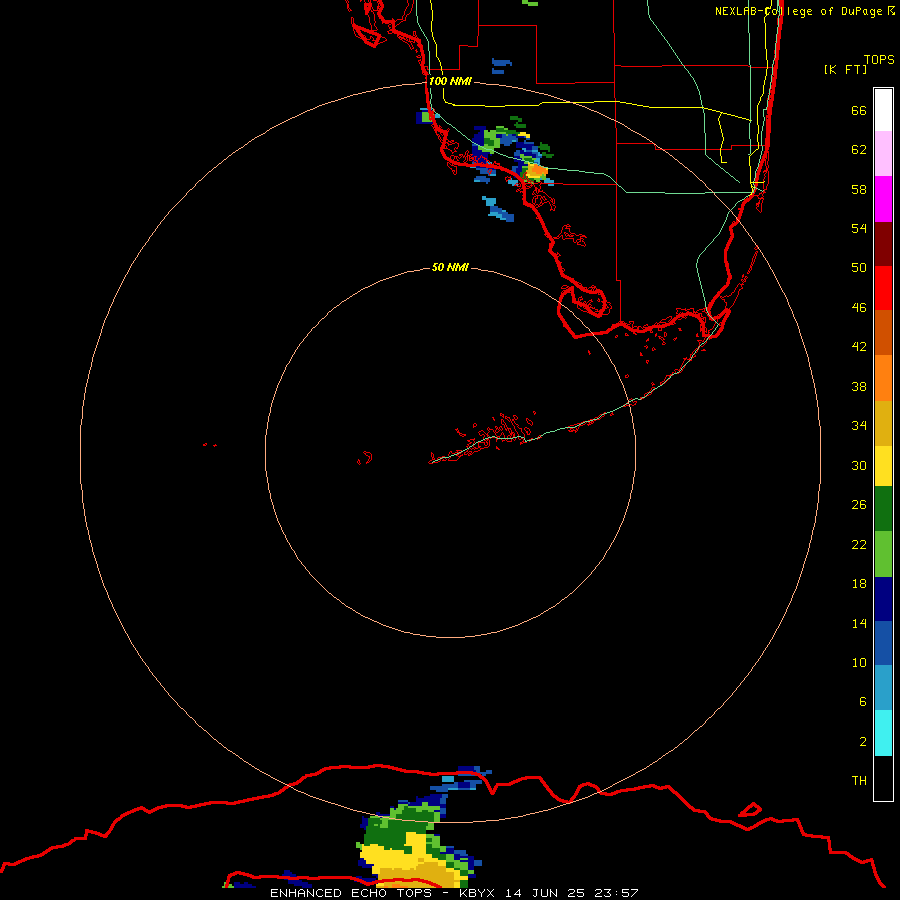Click the 18 value on the scale
Image resolution: width=900 pixels, height=900 pixels.
[859, 583]
